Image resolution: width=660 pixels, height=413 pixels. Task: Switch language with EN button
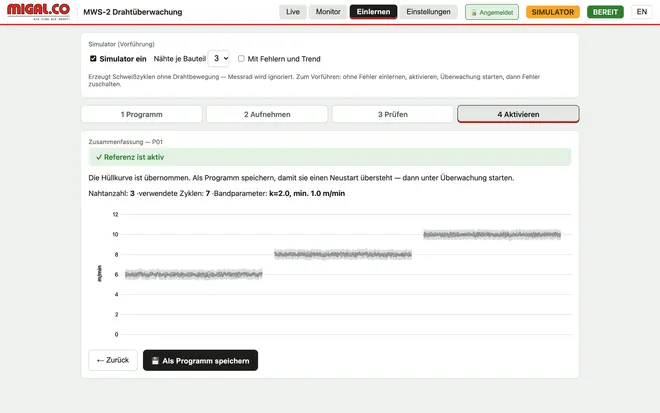tap(641, 12)
